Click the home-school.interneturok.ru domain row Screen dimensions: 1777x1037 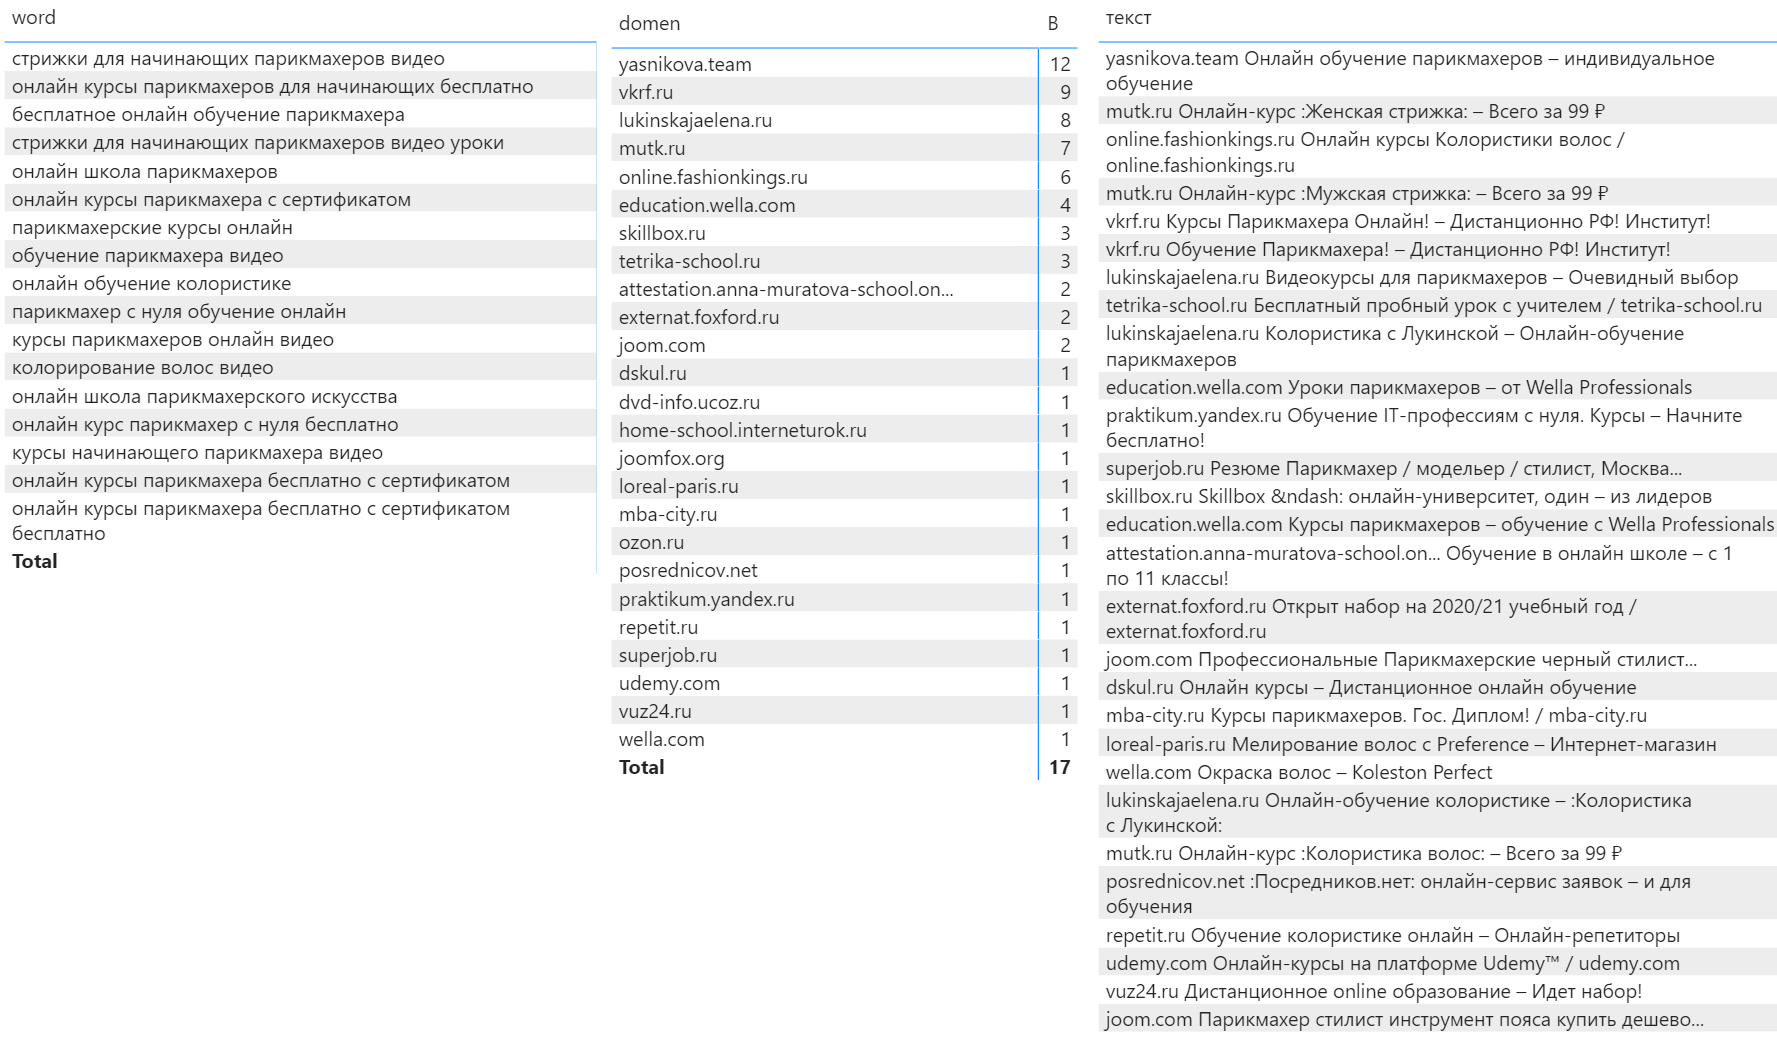coord(742,431)
